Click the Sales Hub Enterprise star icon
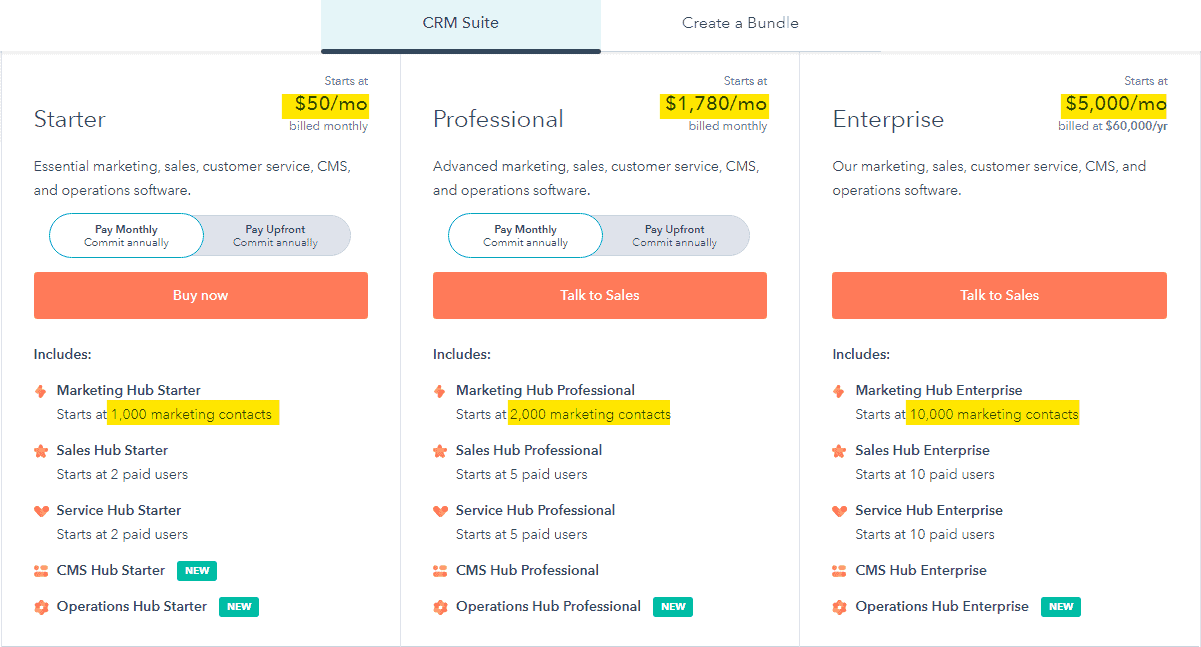This screenshot has width=1201, height=647. click(x=839, y=451)
